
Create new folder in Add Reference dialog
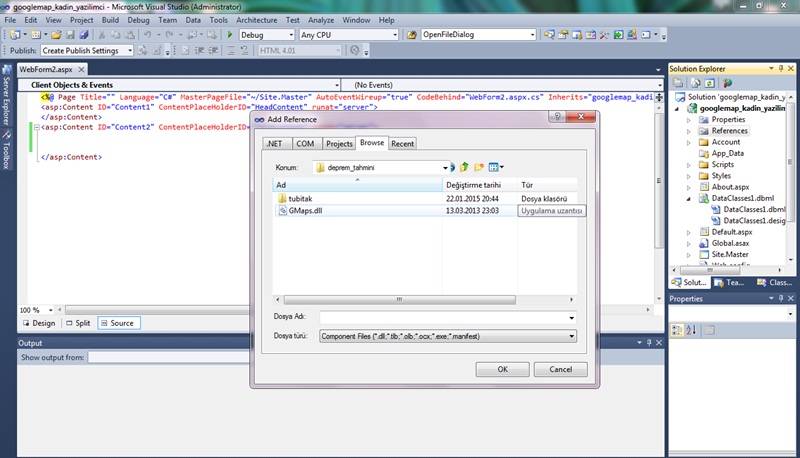479,167
